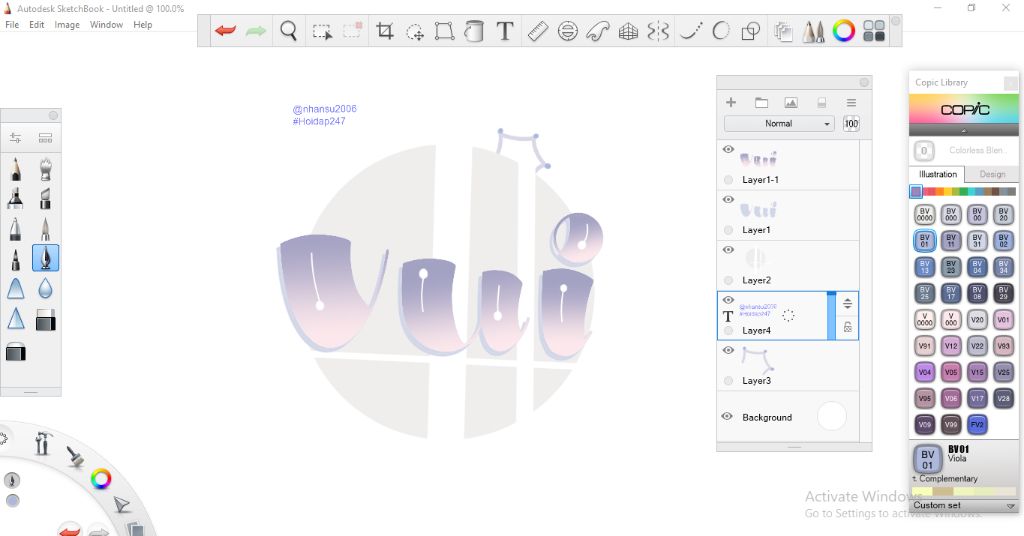Select the Zoom magnifier tool
The width and height of the screenshot is (1024, 536).
point(289,31)
